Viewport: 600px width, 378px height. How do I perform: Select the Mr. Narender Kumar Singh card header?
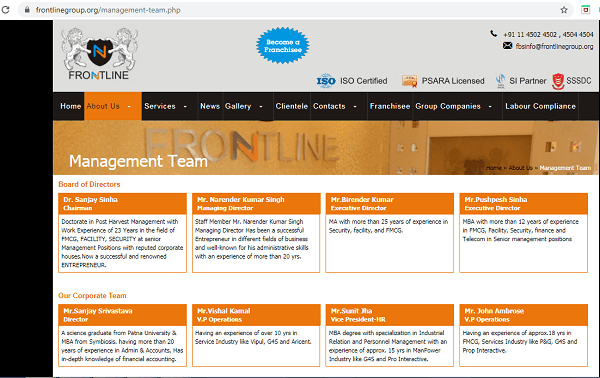click(x=256, y=204)
